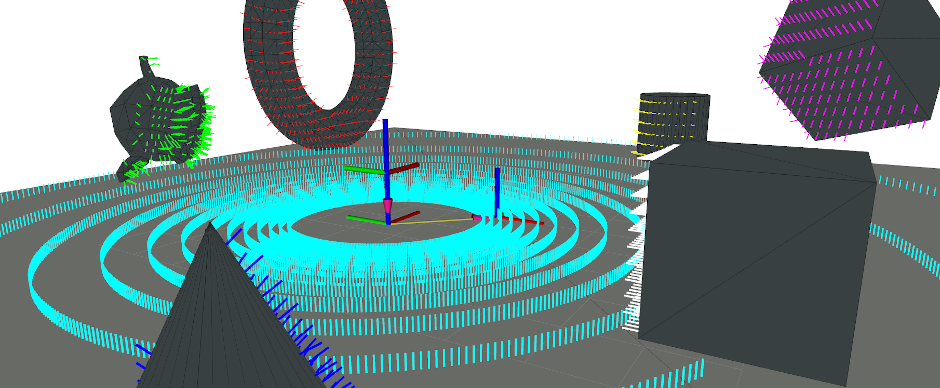940x388 pixels.
Task: Select the short blue axis of the right frame
Action: pos(497,192)
